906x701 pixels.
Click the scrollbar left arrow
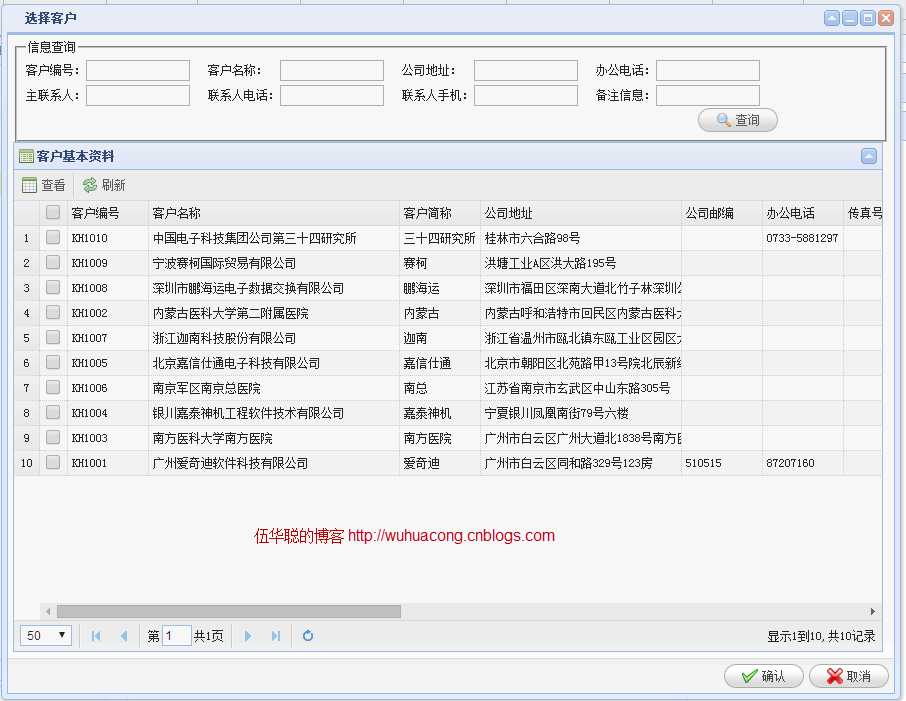pos(48,611)
